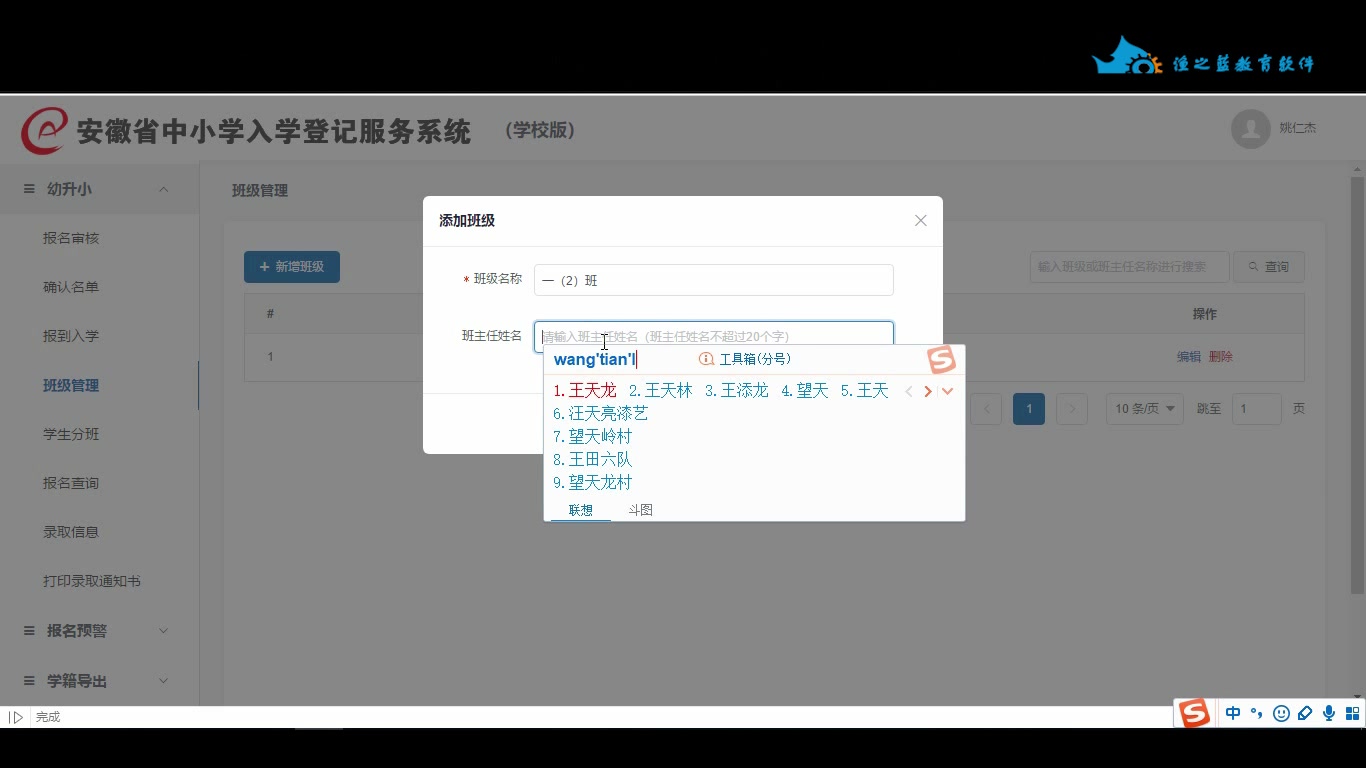This screenshot has width=1366, height=768.
Task: Open the IME toolbox grid icon
Action: point(1352,713)
